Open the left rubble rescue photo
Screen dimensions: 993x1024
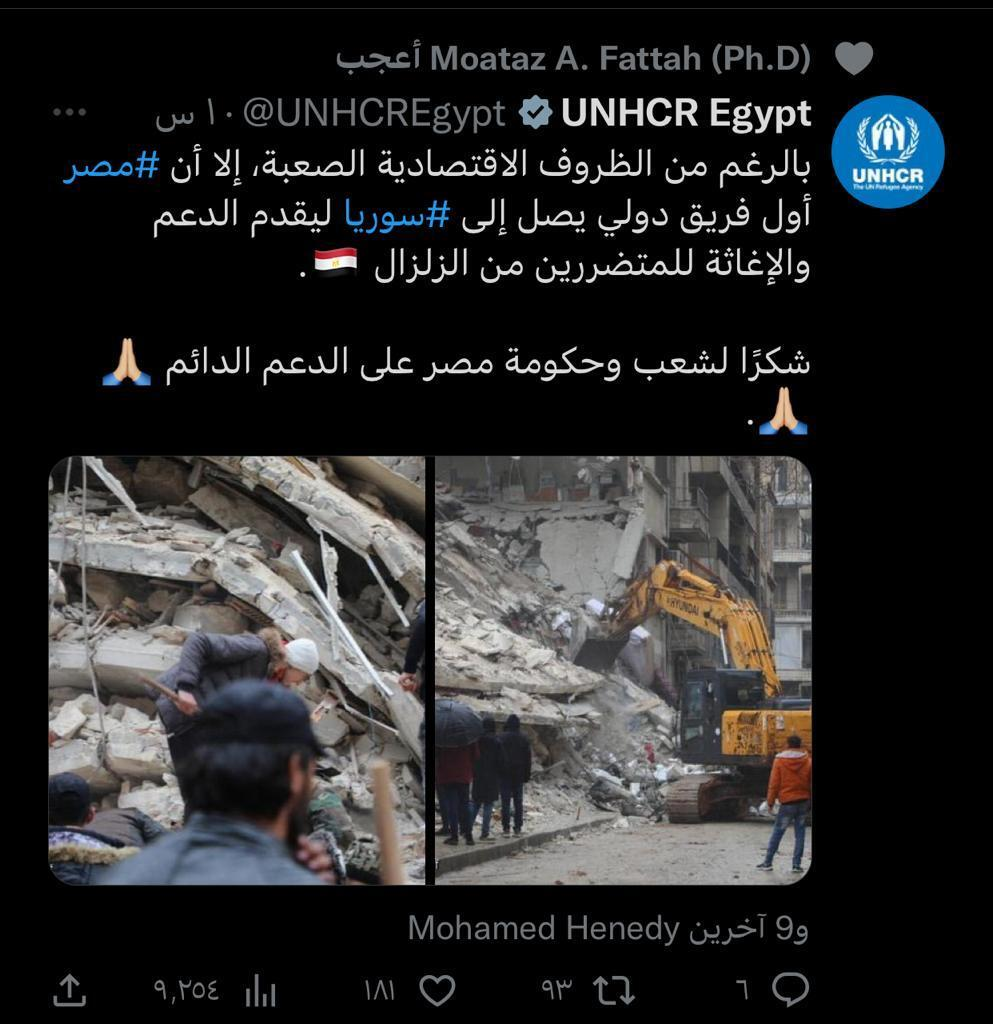237,670
